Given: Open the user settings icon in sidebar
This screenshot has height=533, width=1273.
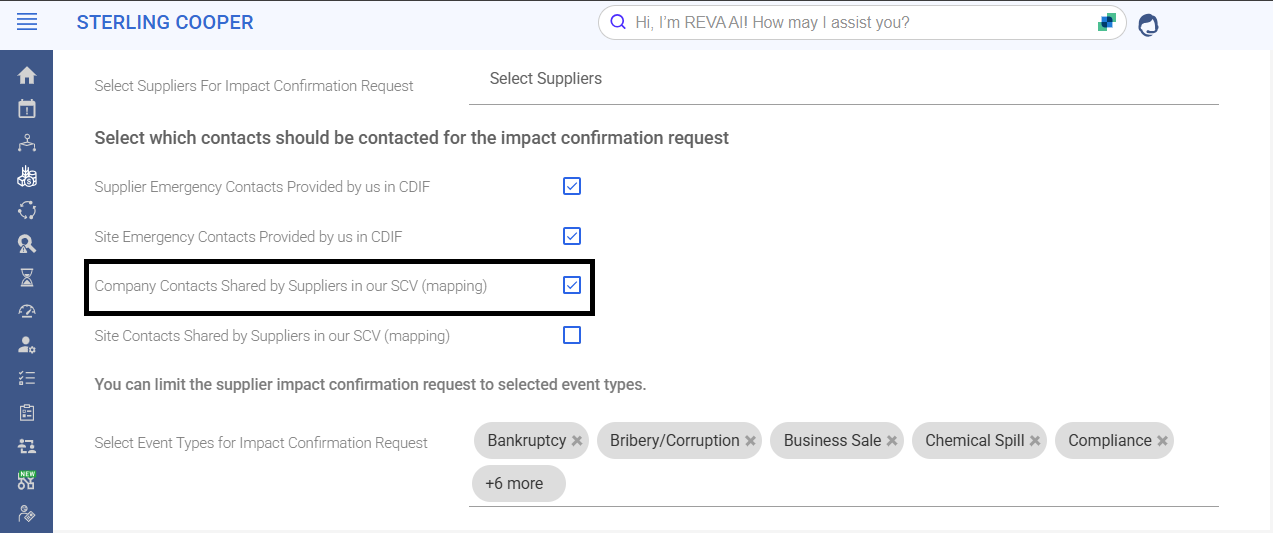Looking at the screenshot, I should tap(27, 345).
